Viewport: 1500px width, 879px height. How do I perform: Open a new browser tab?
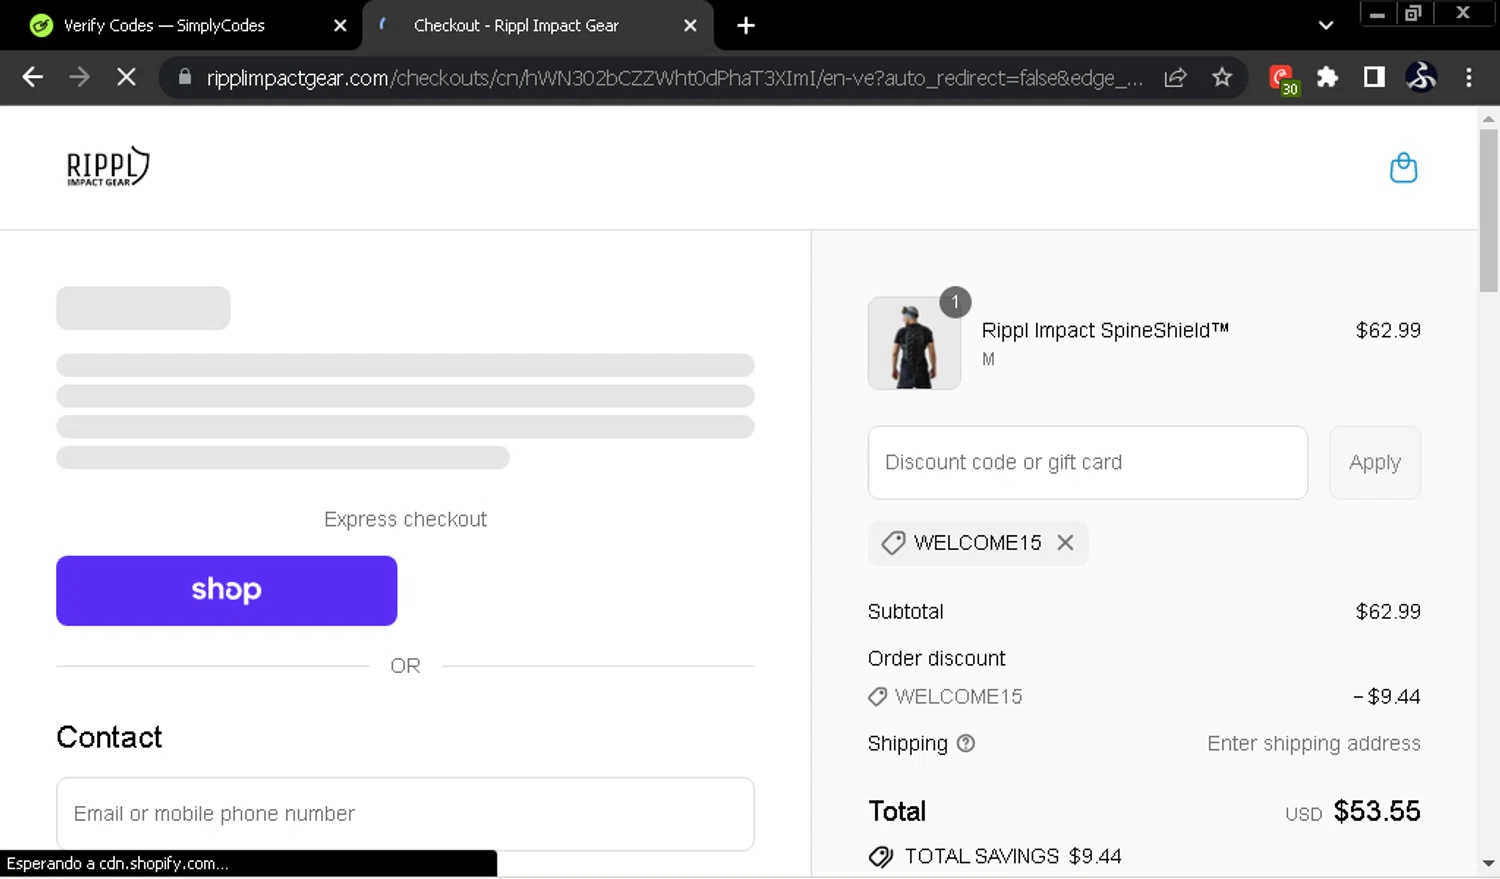click(x=746, y=26)
